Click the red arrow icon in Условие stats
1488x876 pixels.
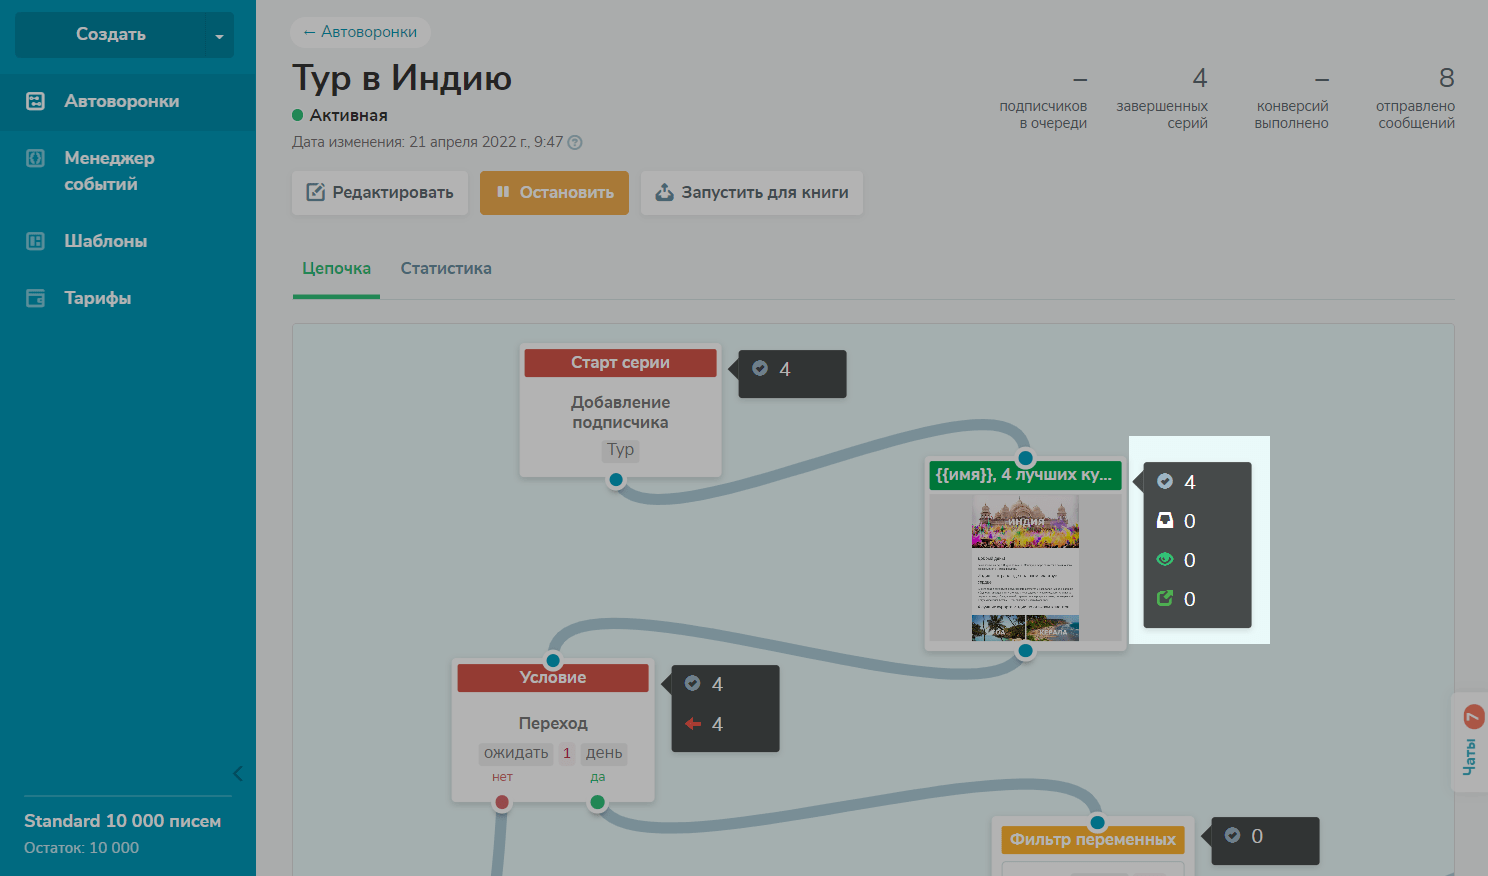pos(693,723)
